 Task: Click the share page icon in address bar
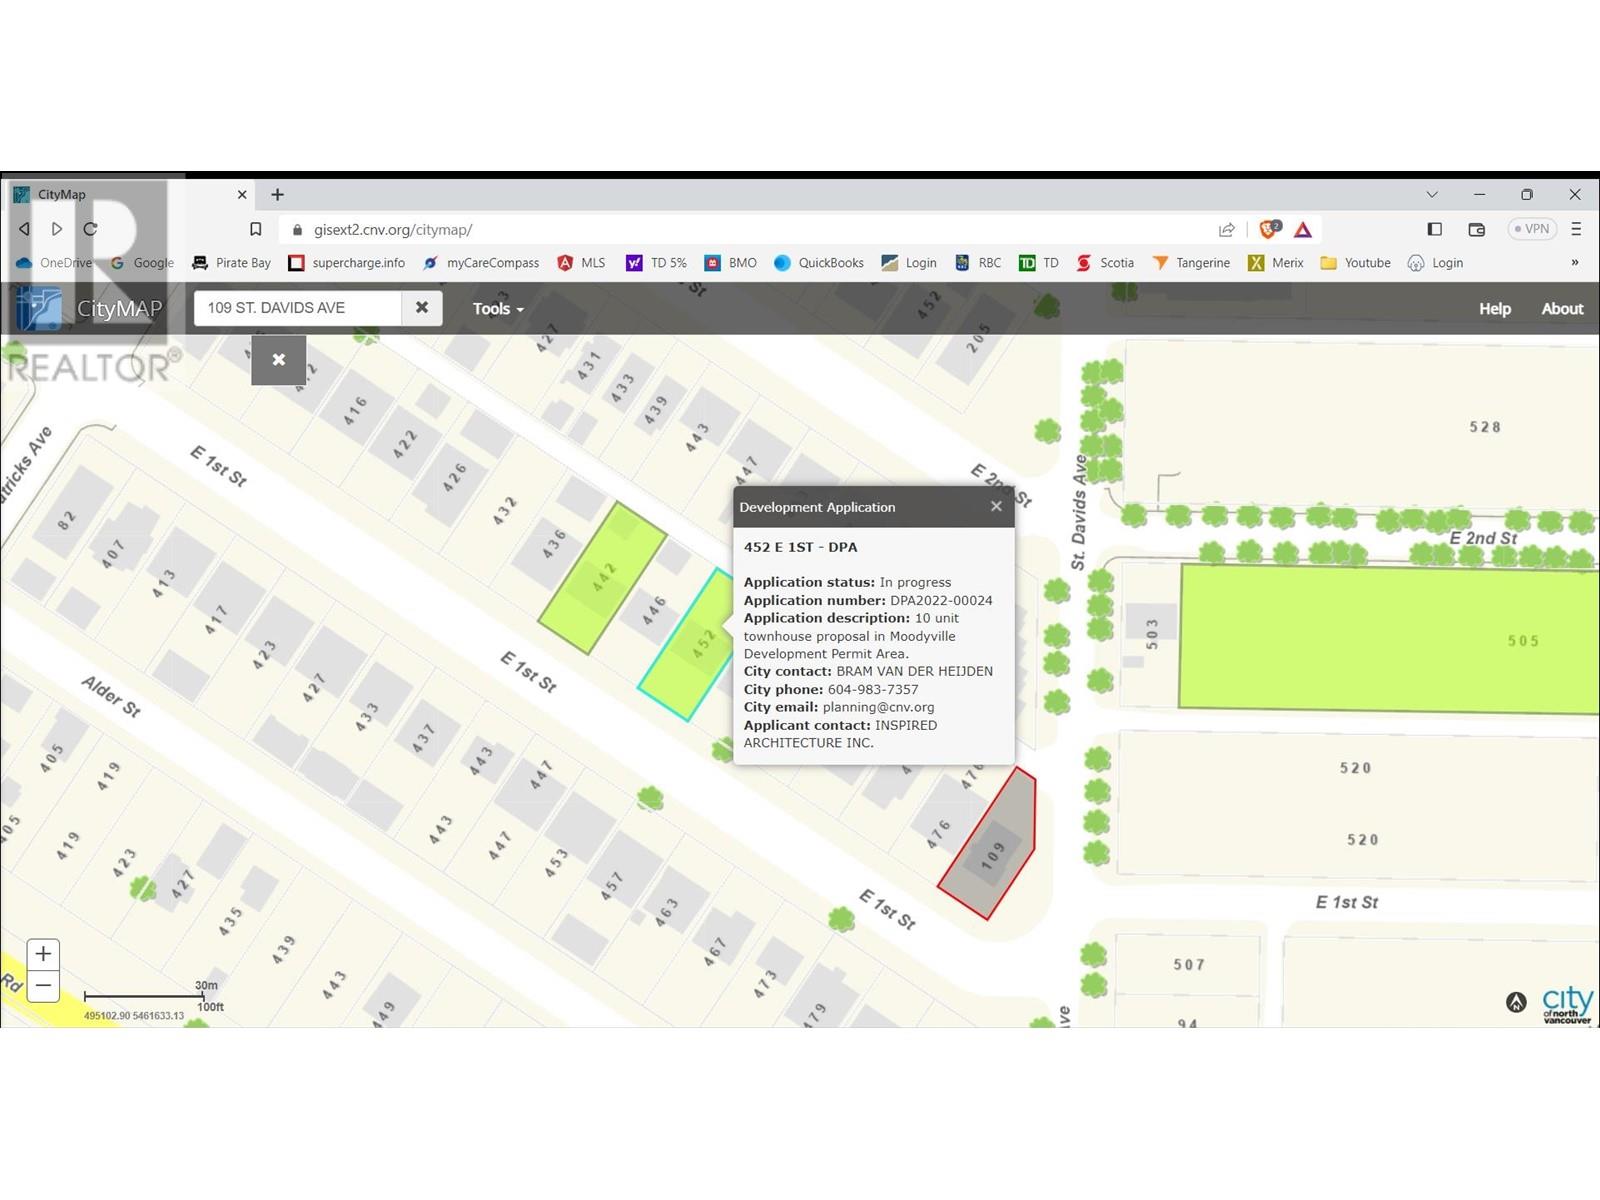[x=1227, y=229]
